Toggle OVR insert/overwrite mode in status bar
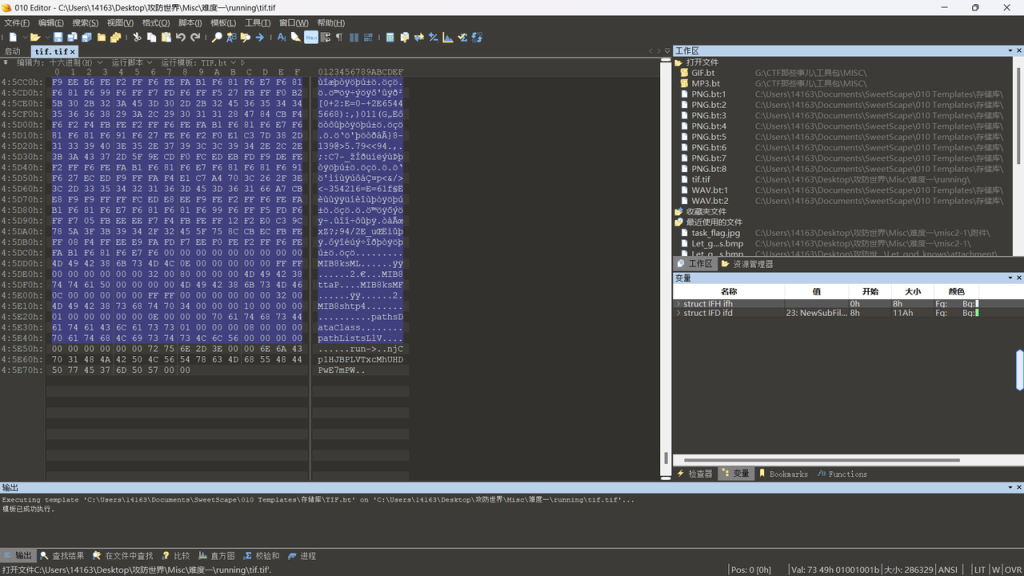The height and width of the screenshot is (576, 1024). [x=1012, y=570]
